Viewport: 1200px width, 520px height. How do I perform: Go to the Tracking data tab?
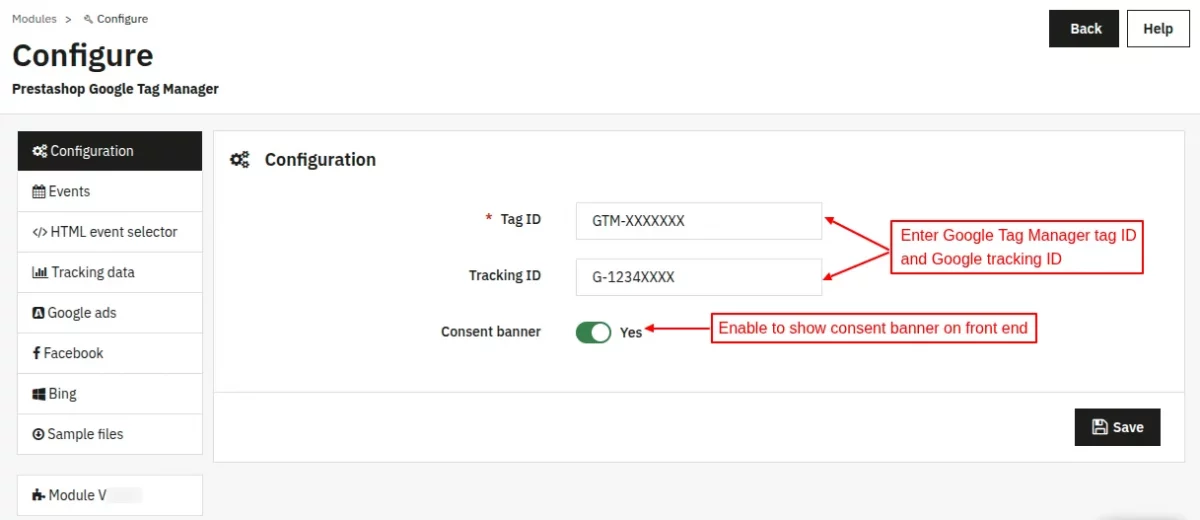click(110, 272)
